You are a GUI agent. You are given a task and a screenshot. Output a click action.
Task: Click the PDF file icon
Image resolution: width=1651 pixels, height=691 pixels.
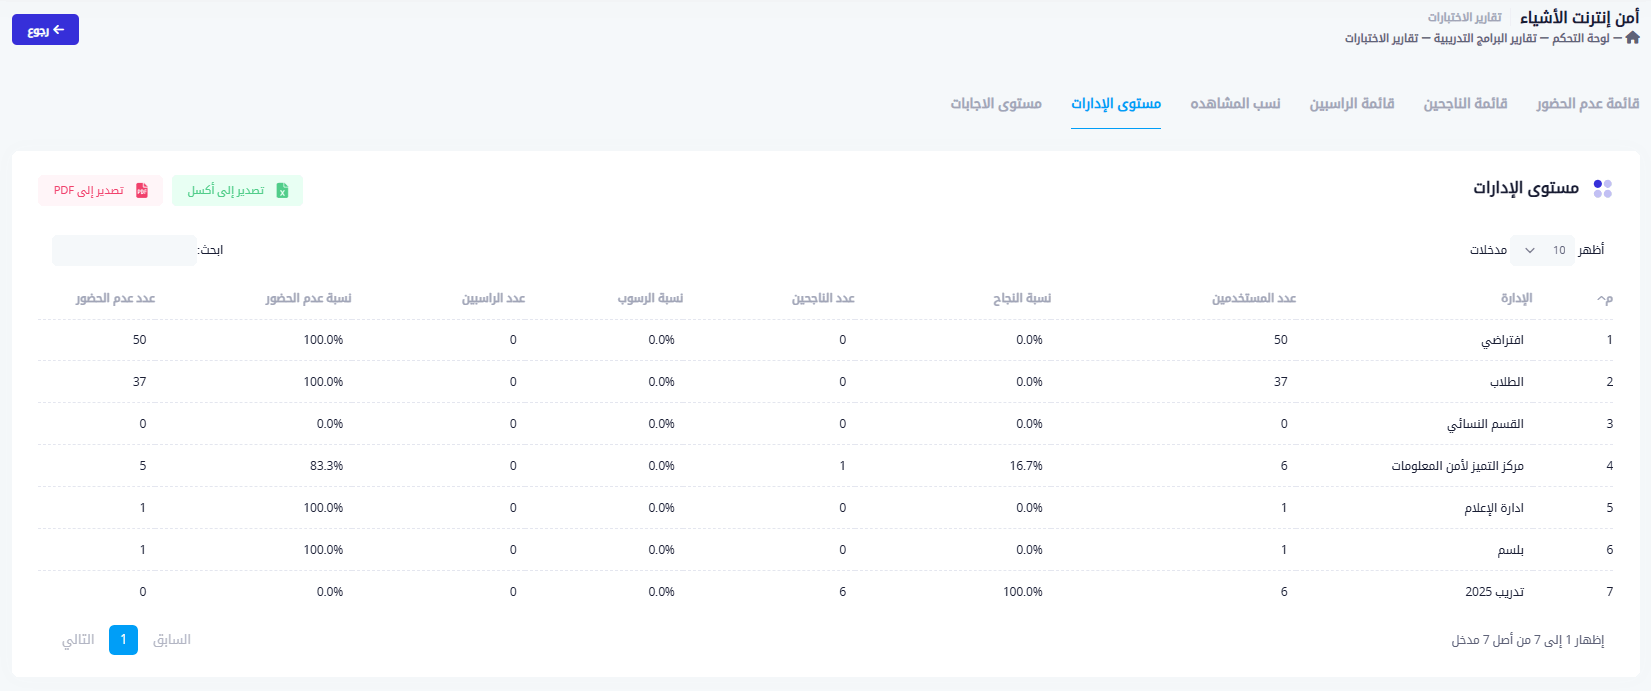pos(142,191)
